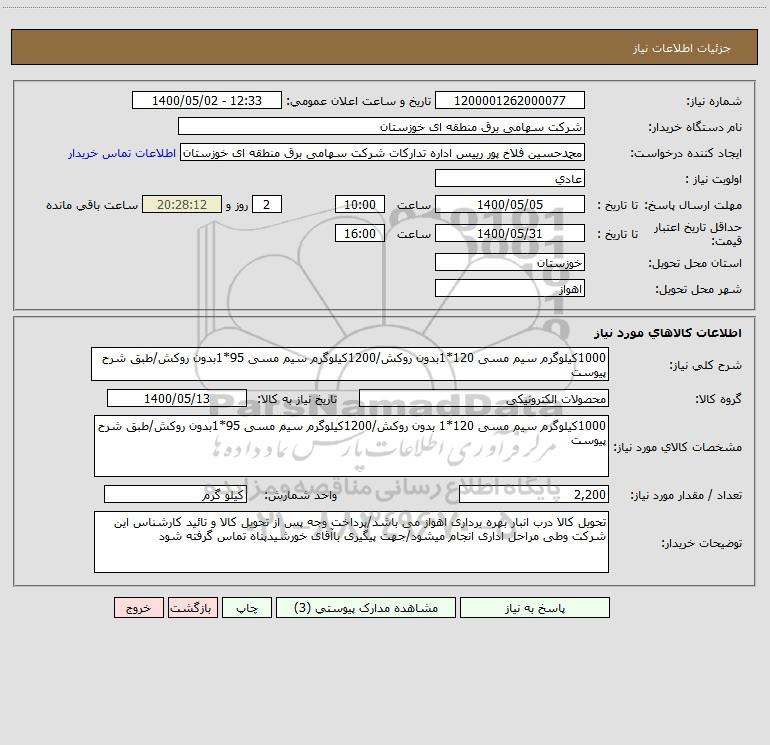Click the quantity field showing 2,200
This screenshot has height=745, width=770.
pyautogui.click(x=534, y=495)
